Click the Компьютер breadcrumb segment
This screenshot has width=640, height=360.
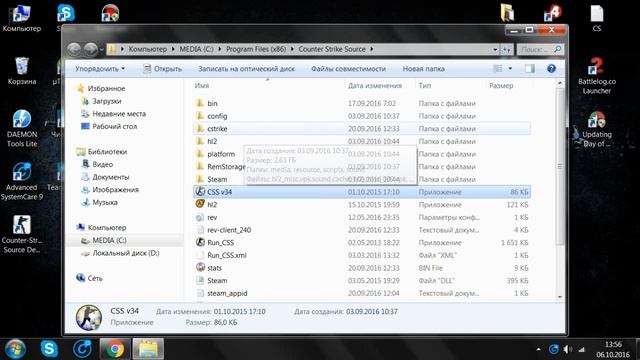[x=148, y=49]
